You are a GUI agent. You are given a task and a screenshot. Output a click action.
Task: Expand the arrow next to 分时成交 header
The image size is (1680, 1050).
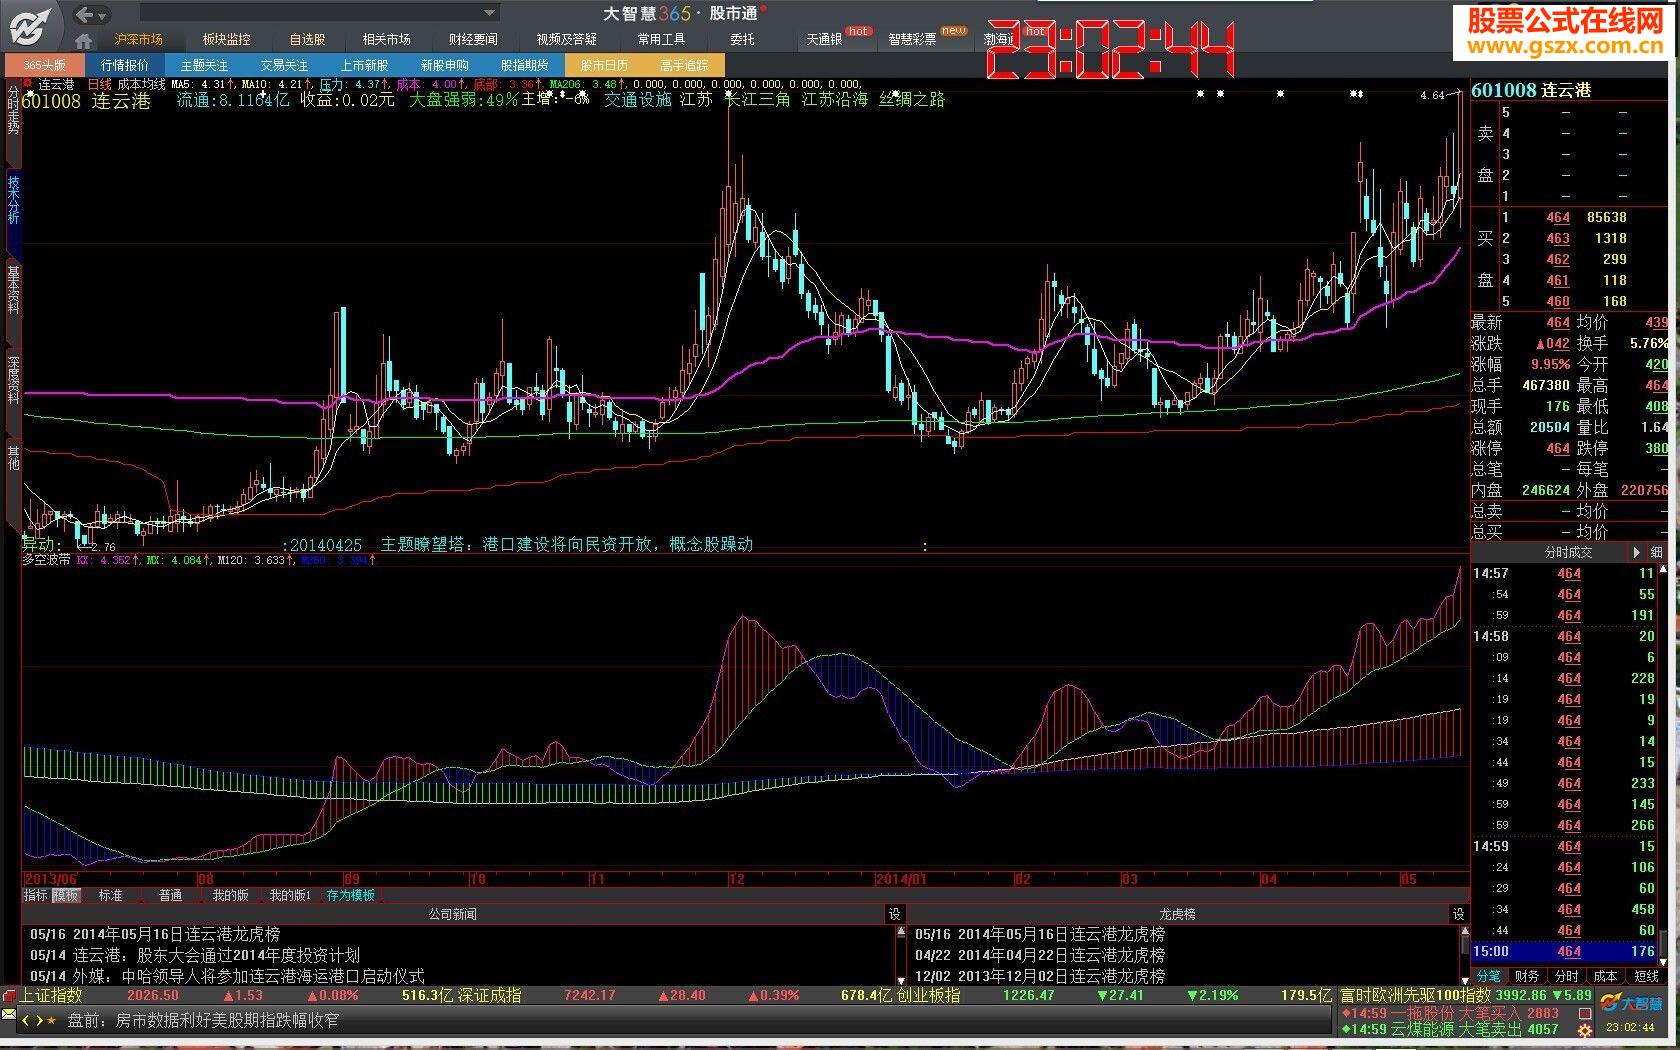point(1636,552)
